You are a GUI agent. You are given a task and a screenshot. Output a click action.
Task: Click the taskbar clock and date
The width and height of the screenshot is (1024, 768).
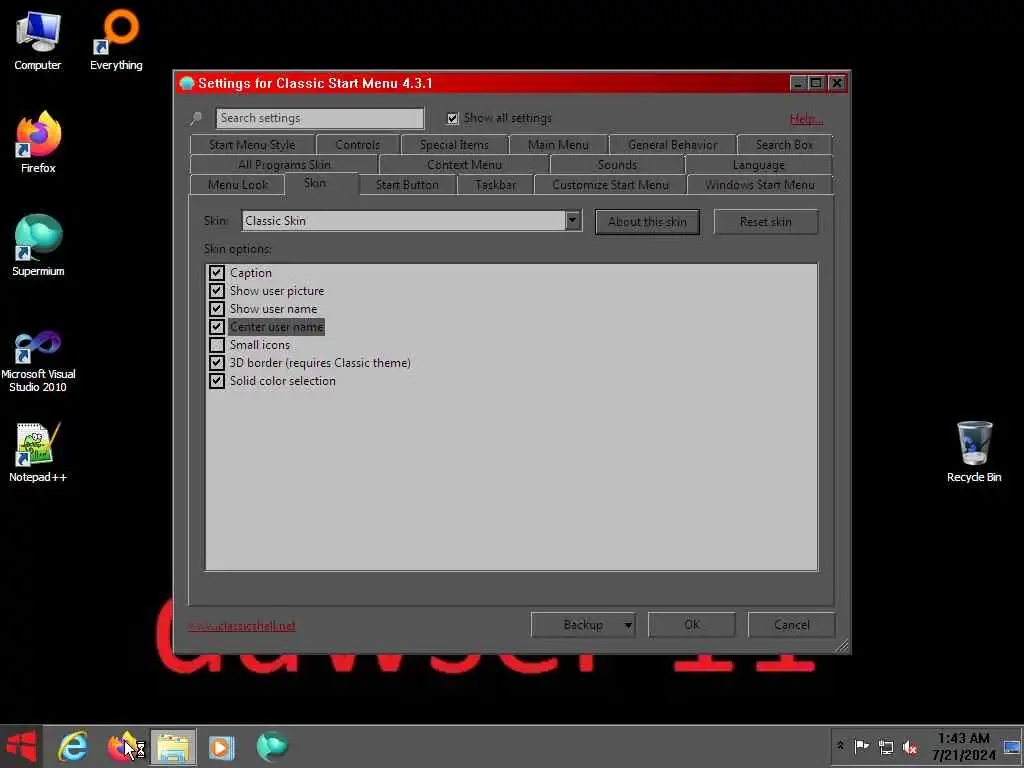pyautogui.click(x=963, y=746)
